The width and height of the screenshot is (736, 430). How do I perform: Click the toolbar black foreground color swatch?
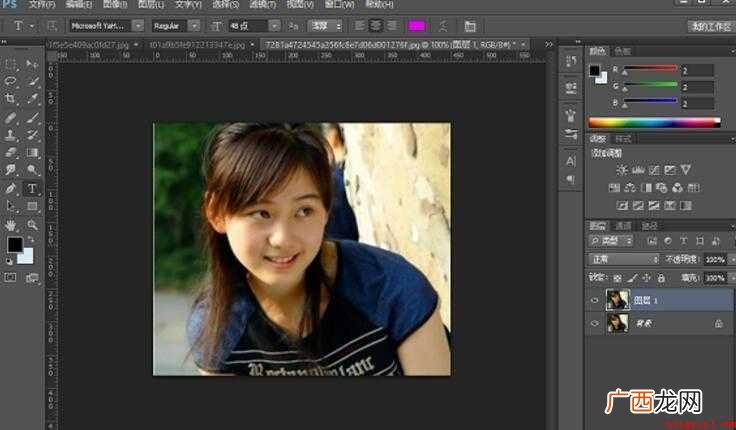(x=15, y=245)
